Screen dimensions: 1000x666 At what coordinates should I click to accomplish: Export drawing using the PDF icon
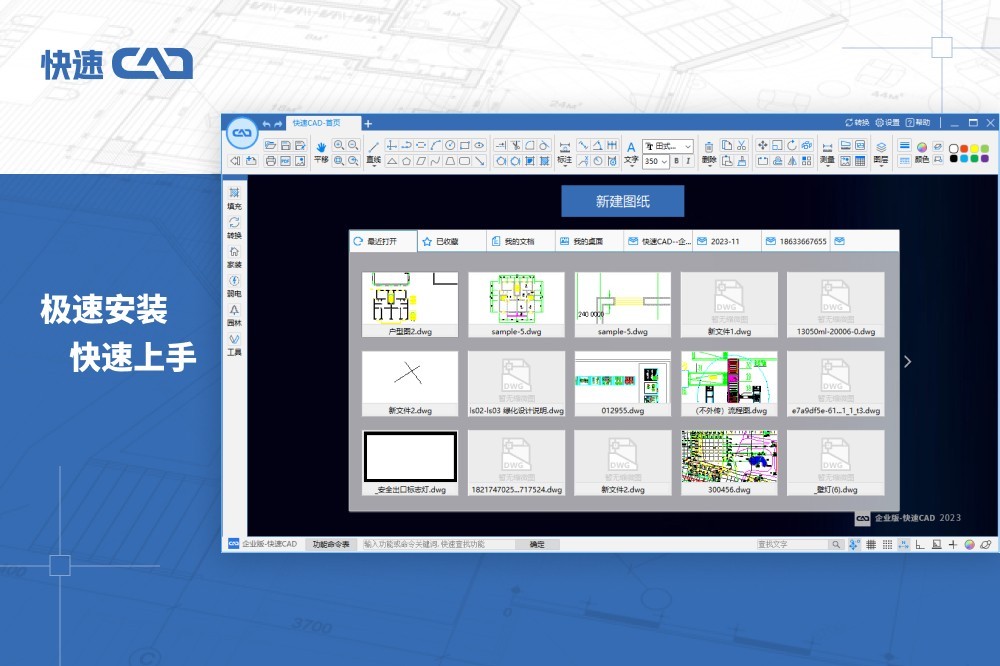(x=285, y=161)
